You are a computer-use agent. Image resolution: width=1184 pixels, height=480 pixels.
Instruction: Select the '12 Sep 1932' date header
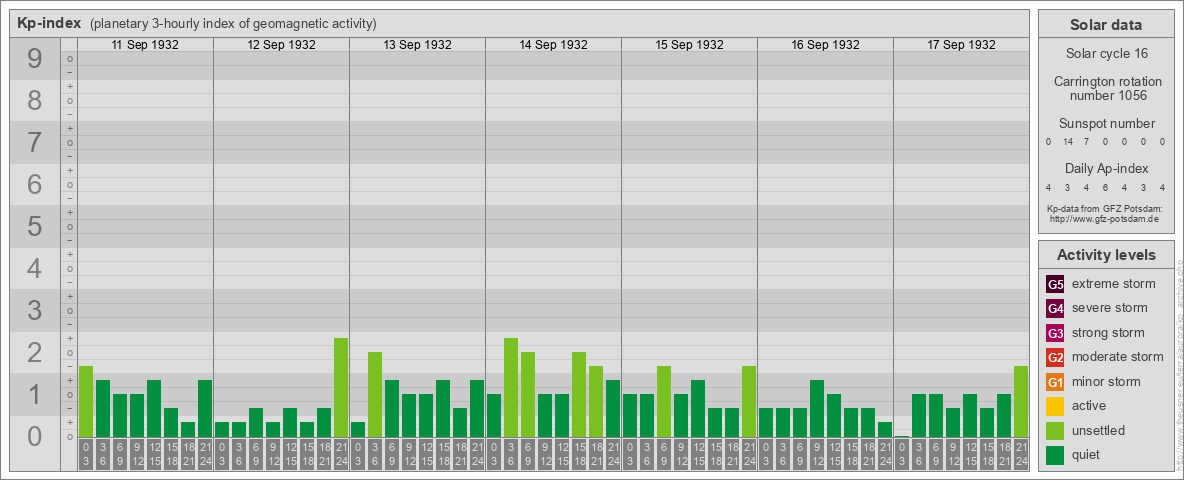click(282, 45)
